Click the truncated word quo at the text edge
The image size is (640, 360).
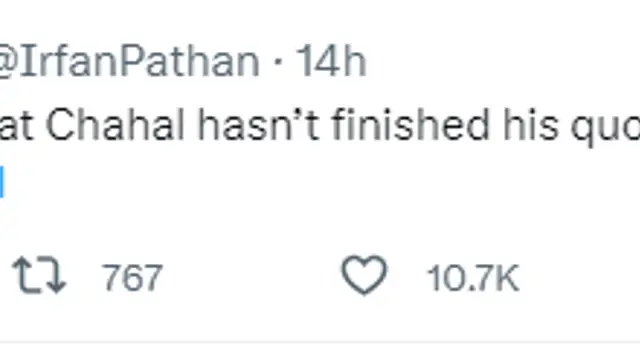click(605, 127)
